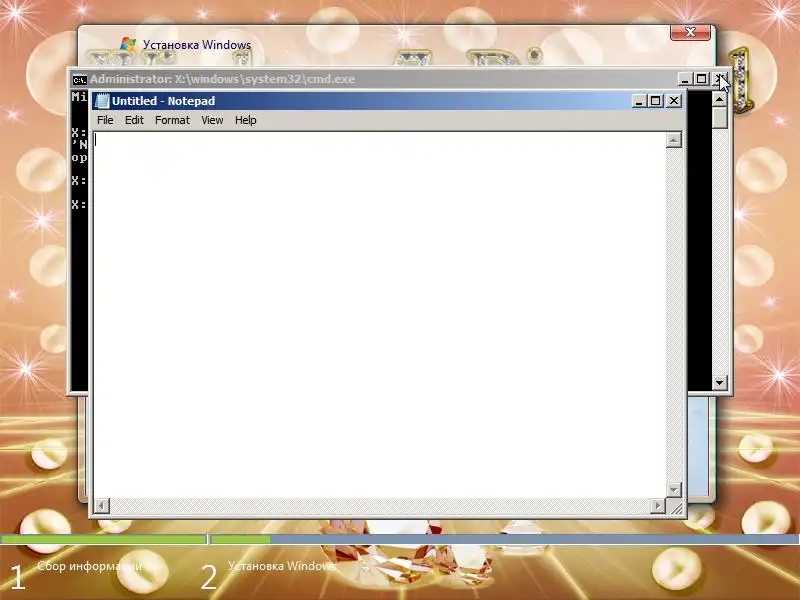The image size is (800, 600).
Task: Click cmd.exe scrollbar up arrow
Action: point(719,99)
